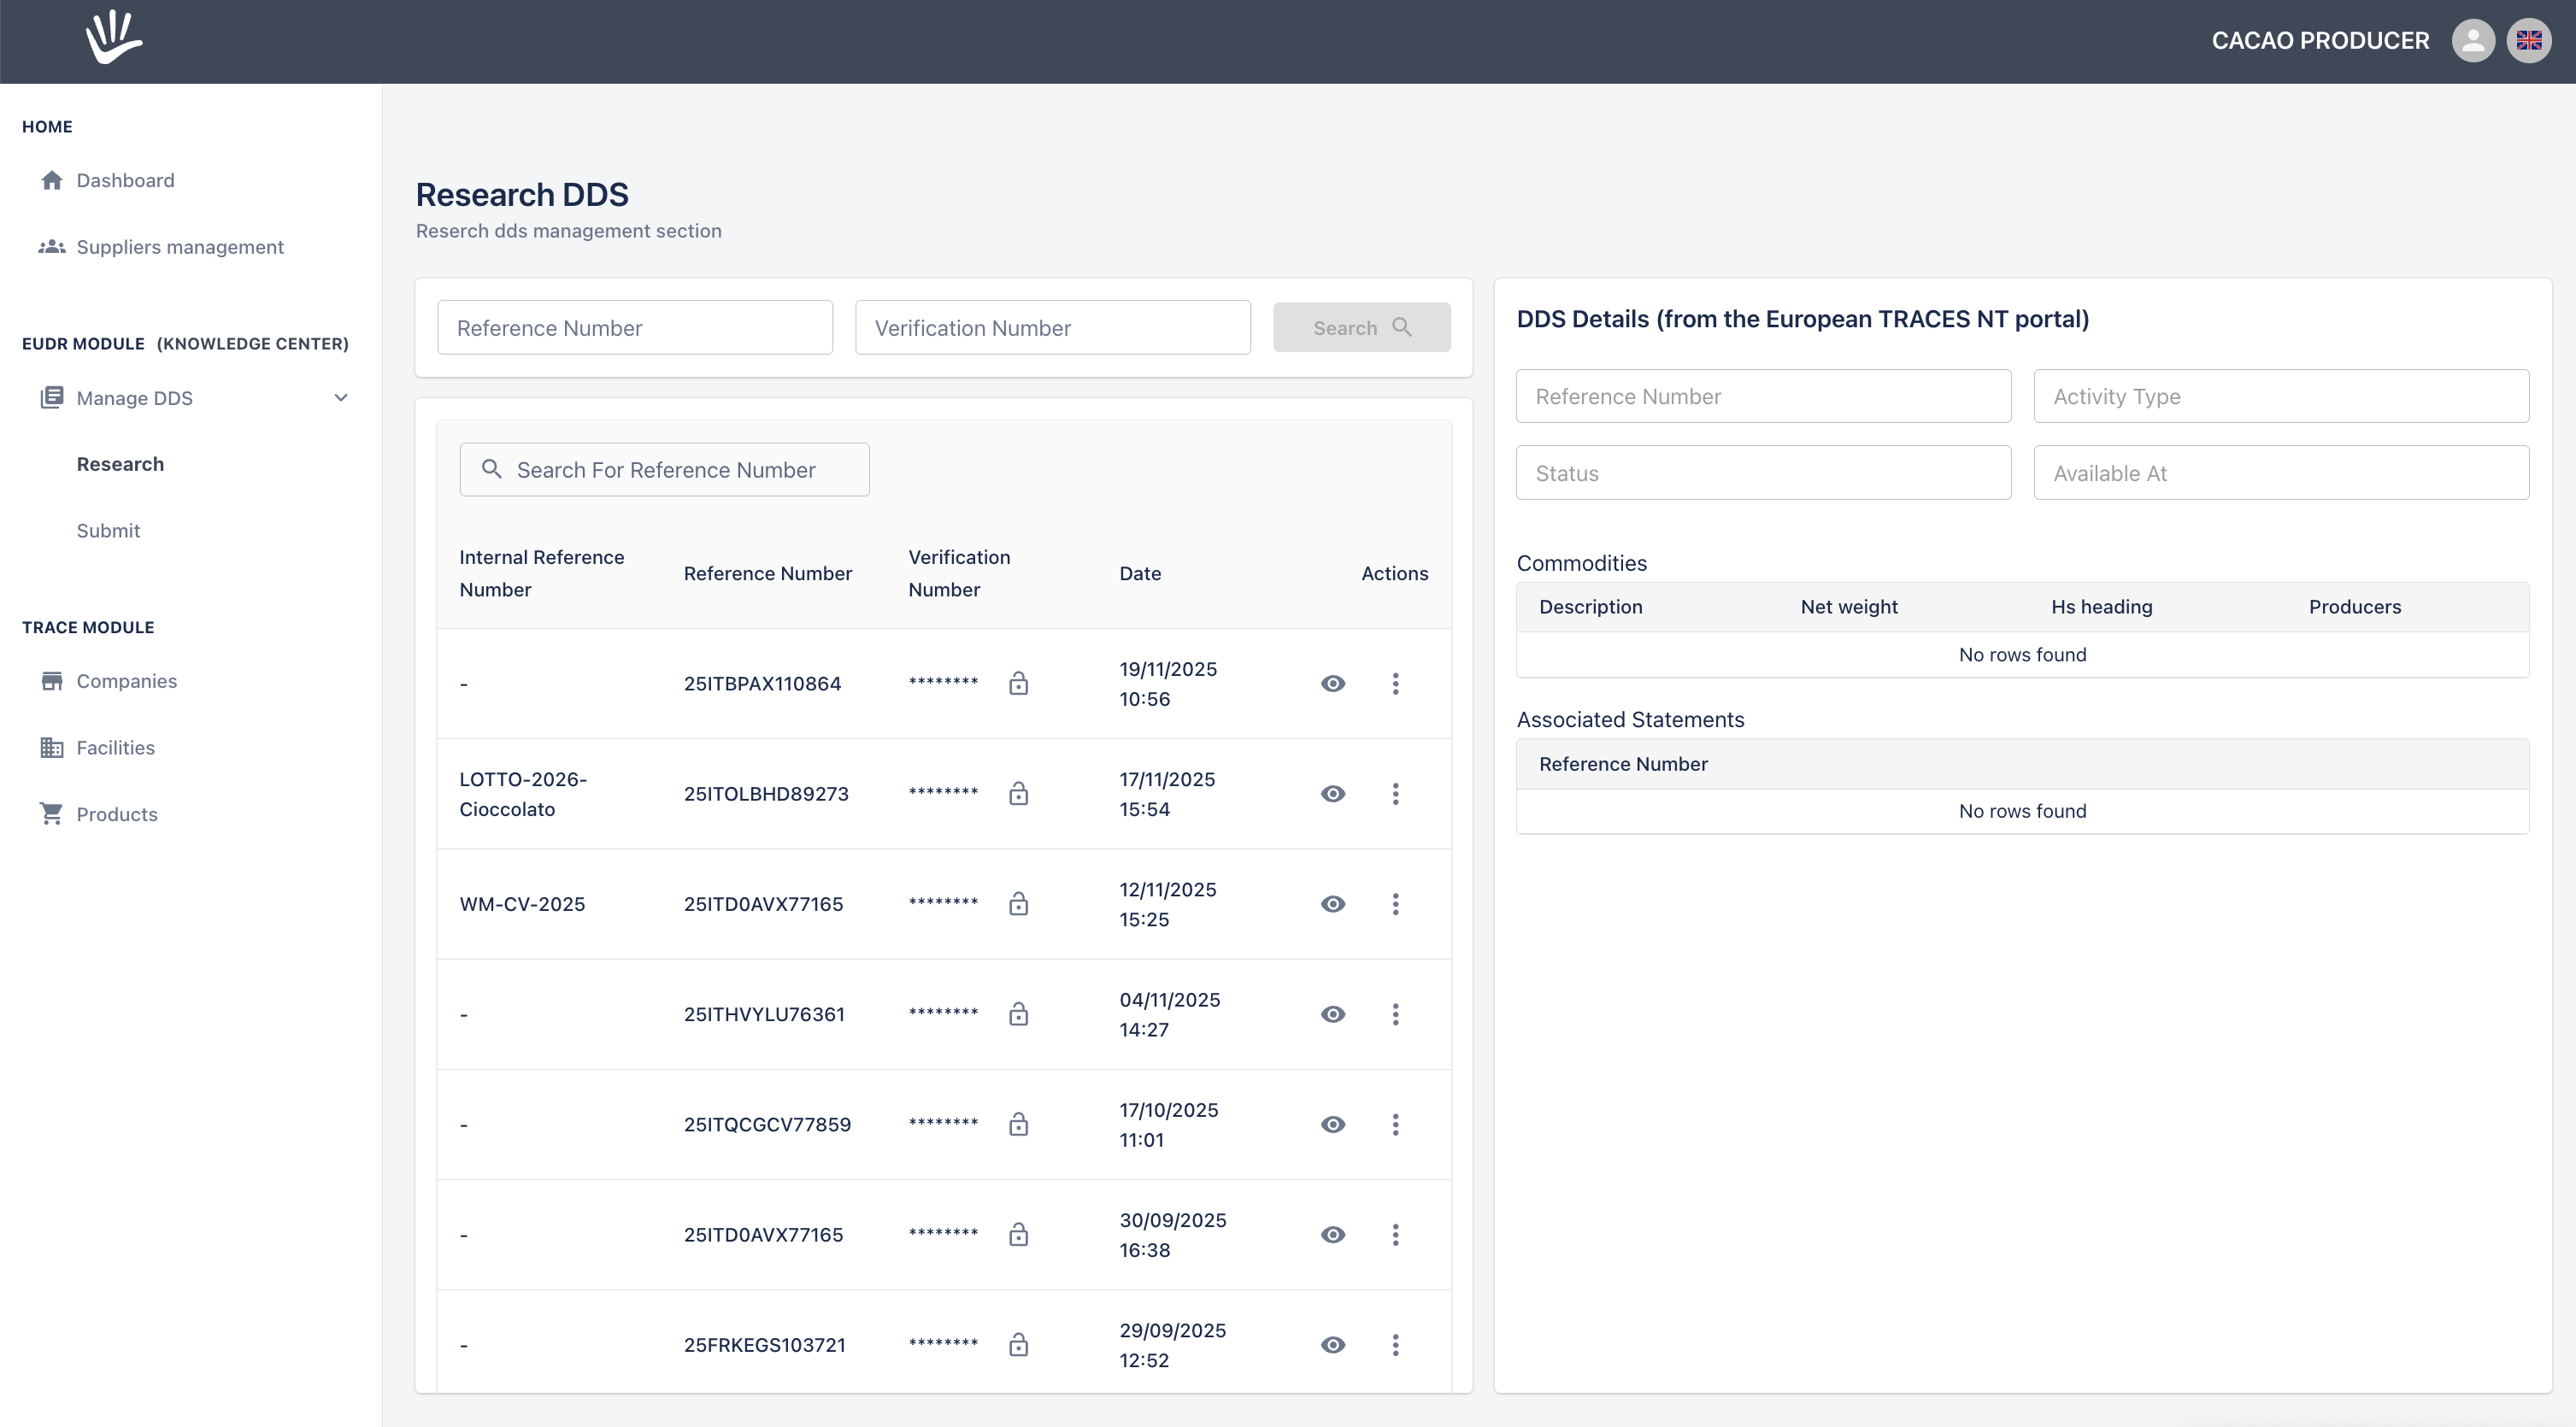
Task: Click the lock icon beside 25ITBPAX110864 verification number
Action: [1019, 683]
